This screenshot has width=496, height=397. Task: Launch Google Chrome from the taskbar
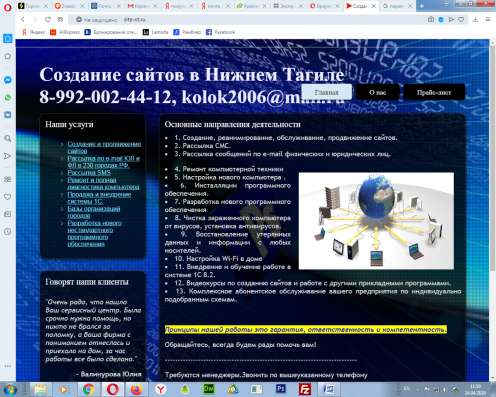(x=88, y=389)
